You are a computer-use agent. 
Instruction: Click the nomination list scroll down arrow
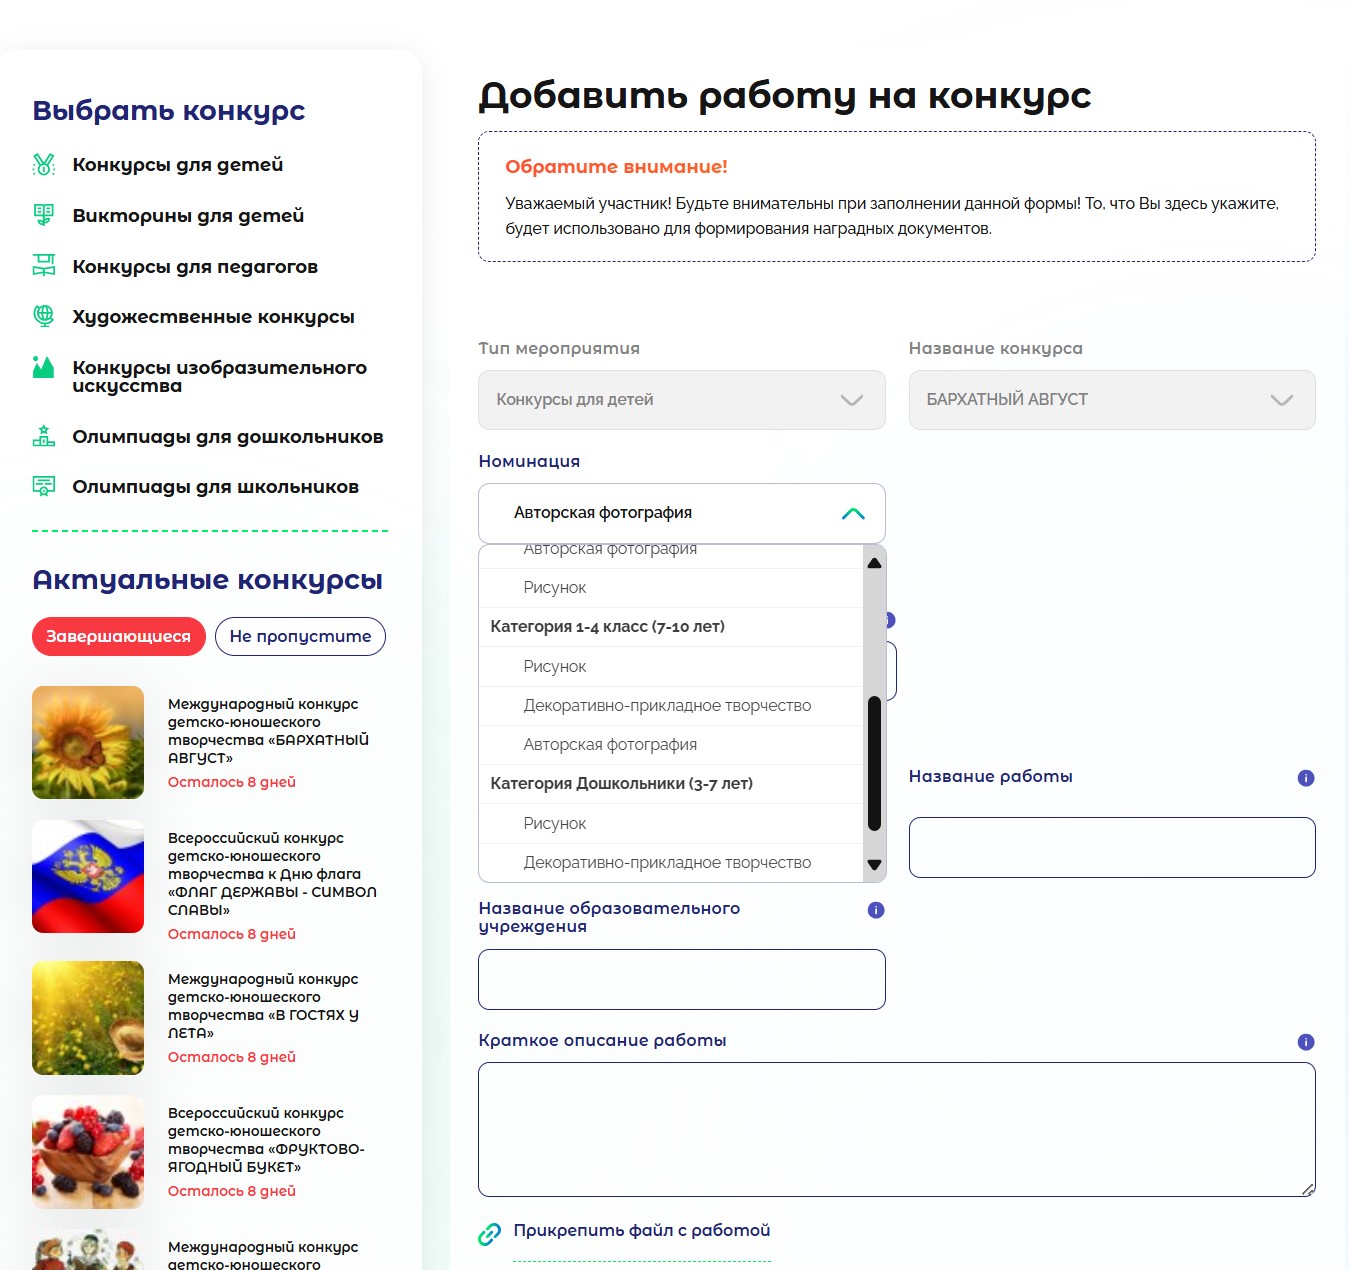pyautogui.click(x=874, y=865)
